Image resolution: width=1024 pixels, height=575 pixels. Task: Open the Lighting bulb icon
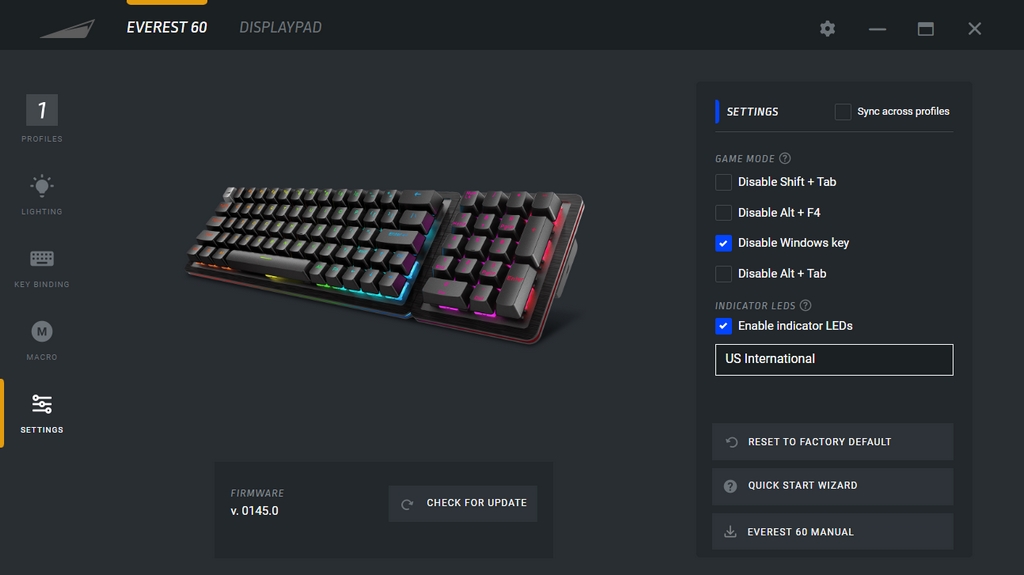(x=42, y=186)
